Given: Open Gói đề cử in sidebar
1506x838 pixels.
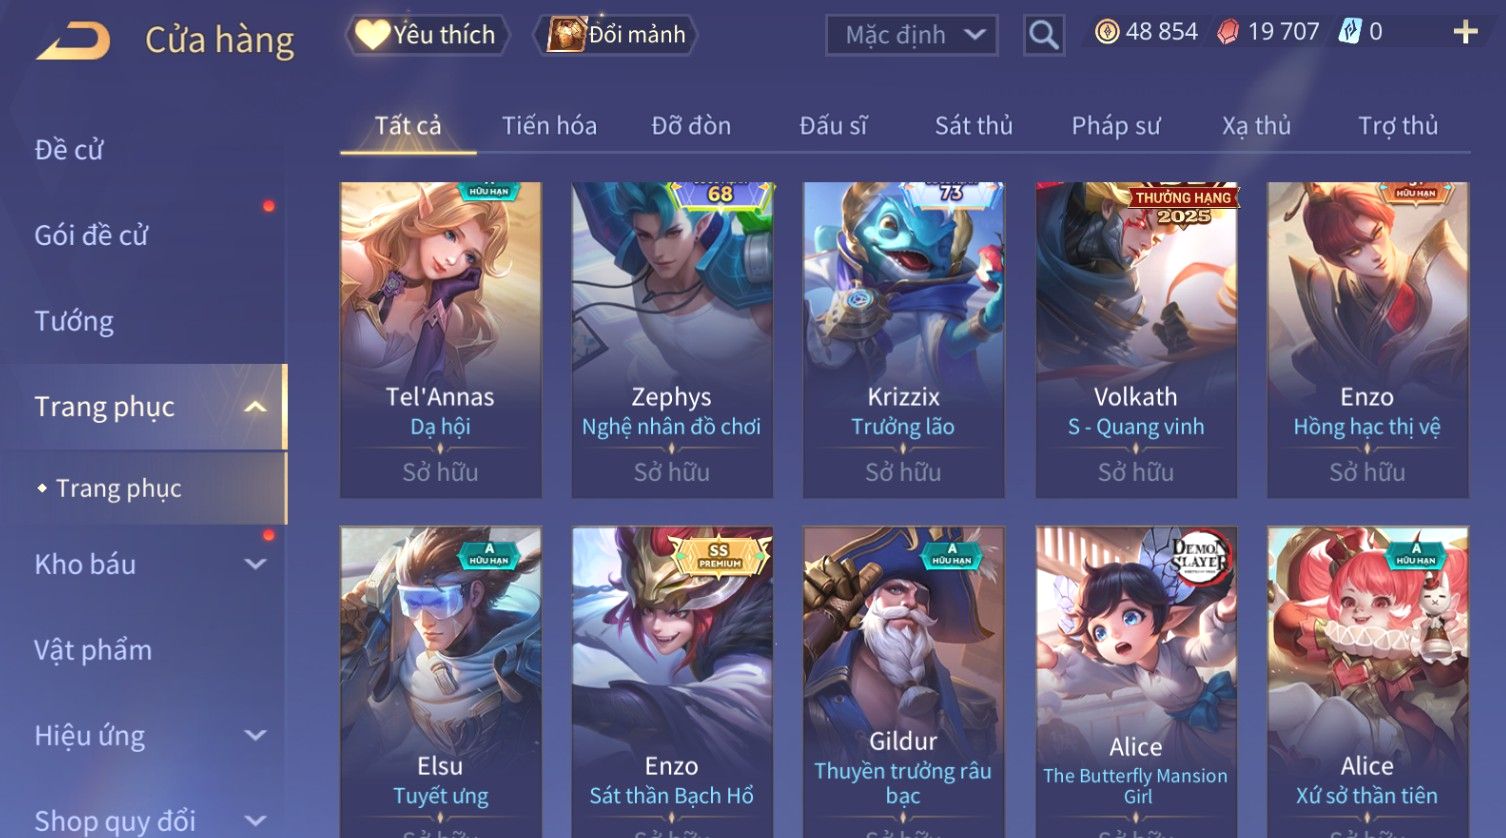Looking at the screenshot, I should 91,236.
